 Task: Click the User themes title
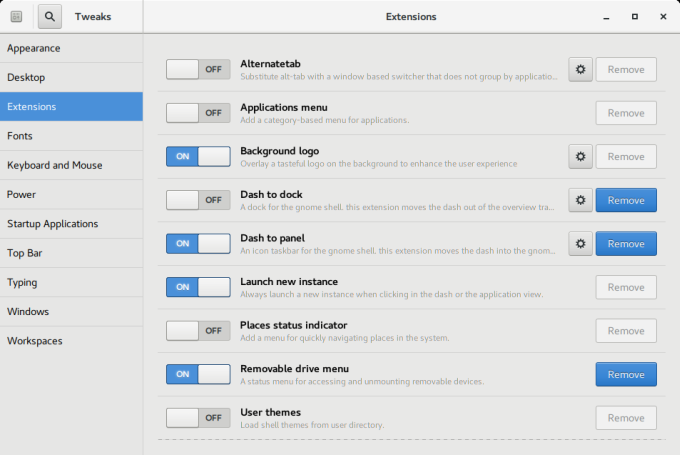[x=271, y=412]
